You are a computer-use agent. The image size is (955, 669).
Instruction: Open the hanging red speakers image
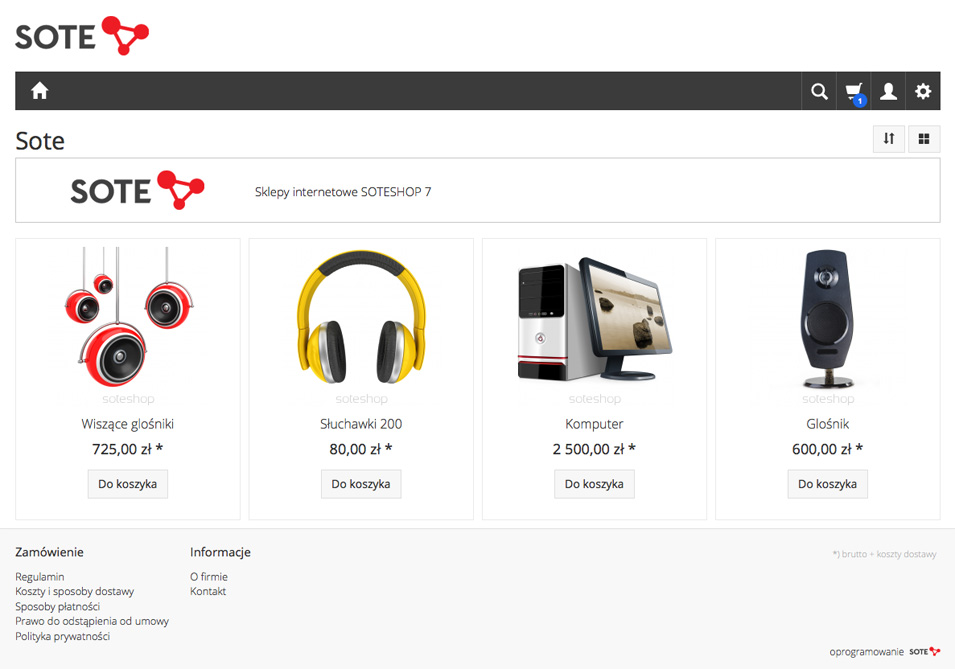point(128,317)
